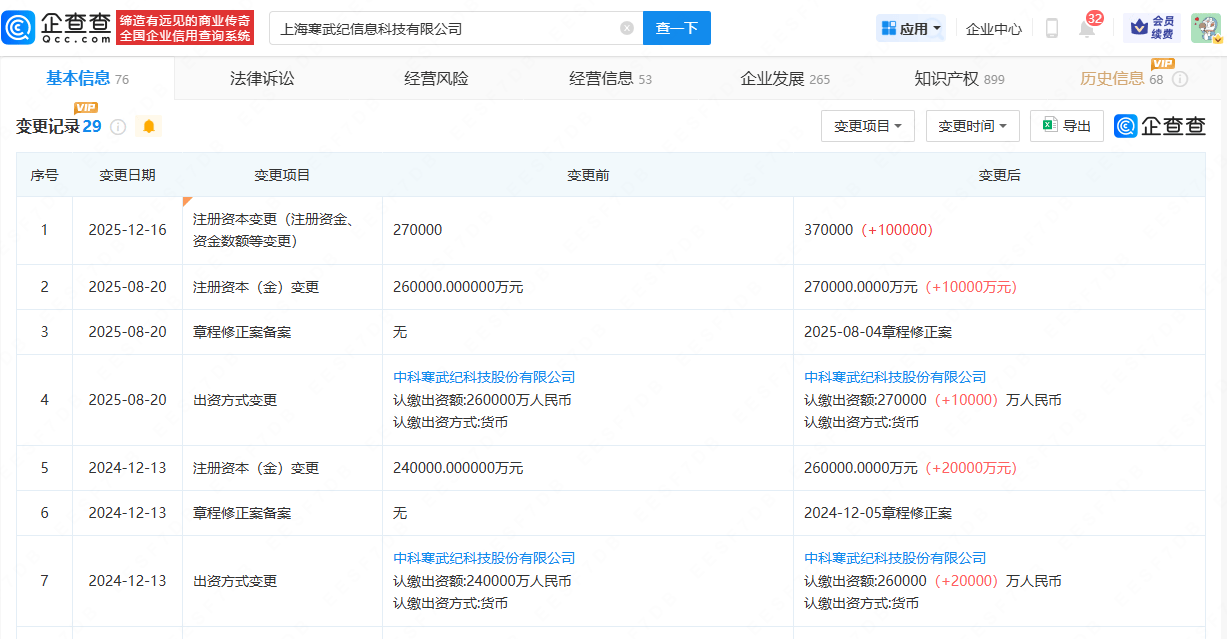Toggle the yellow bell change-alert icon
The width and height of the screenshot is (1227, 639).
click(x=149, y=126)
